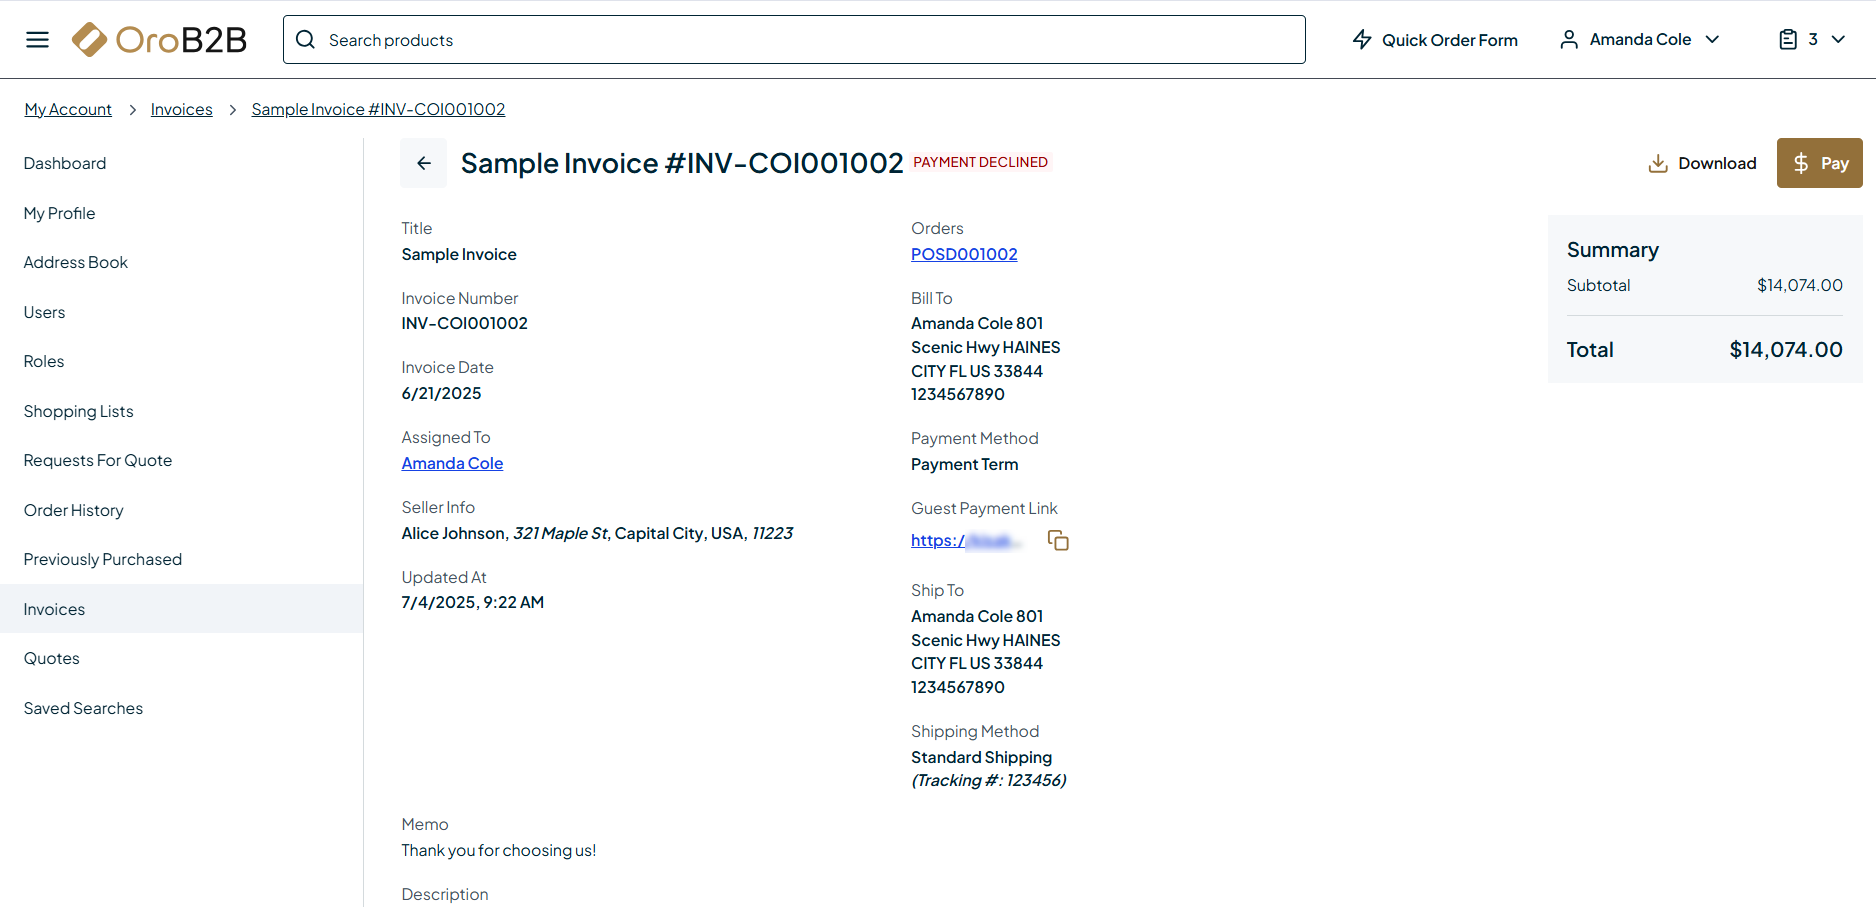
Task: Click the Subtotal $14,074.00 amount
Action: pyautogui.click(x=1800, y=285)
